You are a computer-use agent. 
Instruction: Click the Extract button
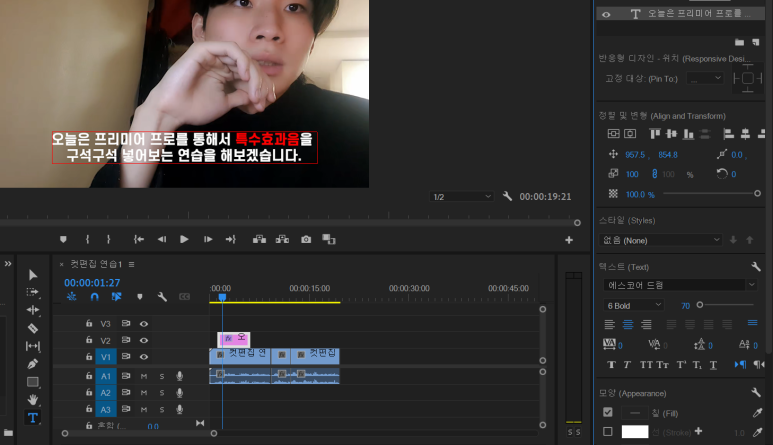[x=282, y=240]
